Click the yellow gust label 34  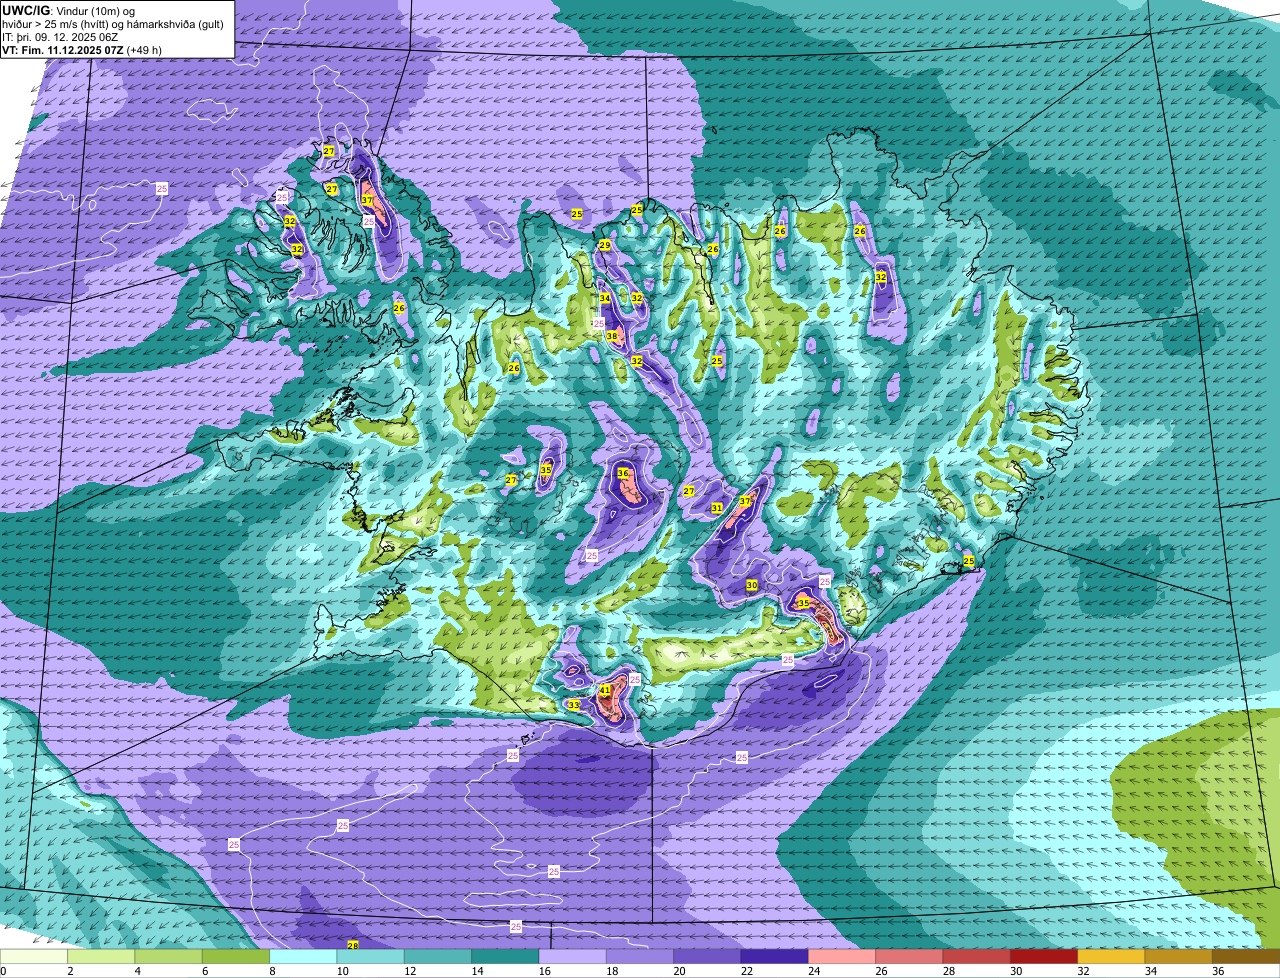click(x=605, y=298)
